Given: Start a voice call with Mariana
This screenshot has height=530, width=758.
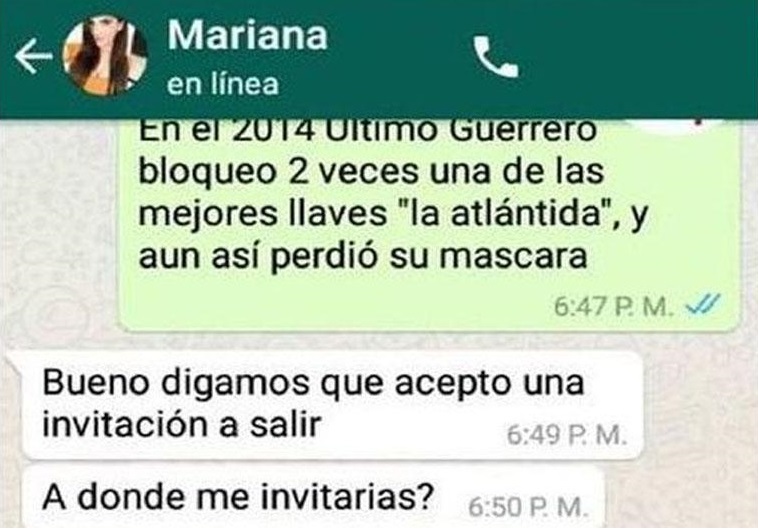Looking at the screenshot, I should (496, 57).
